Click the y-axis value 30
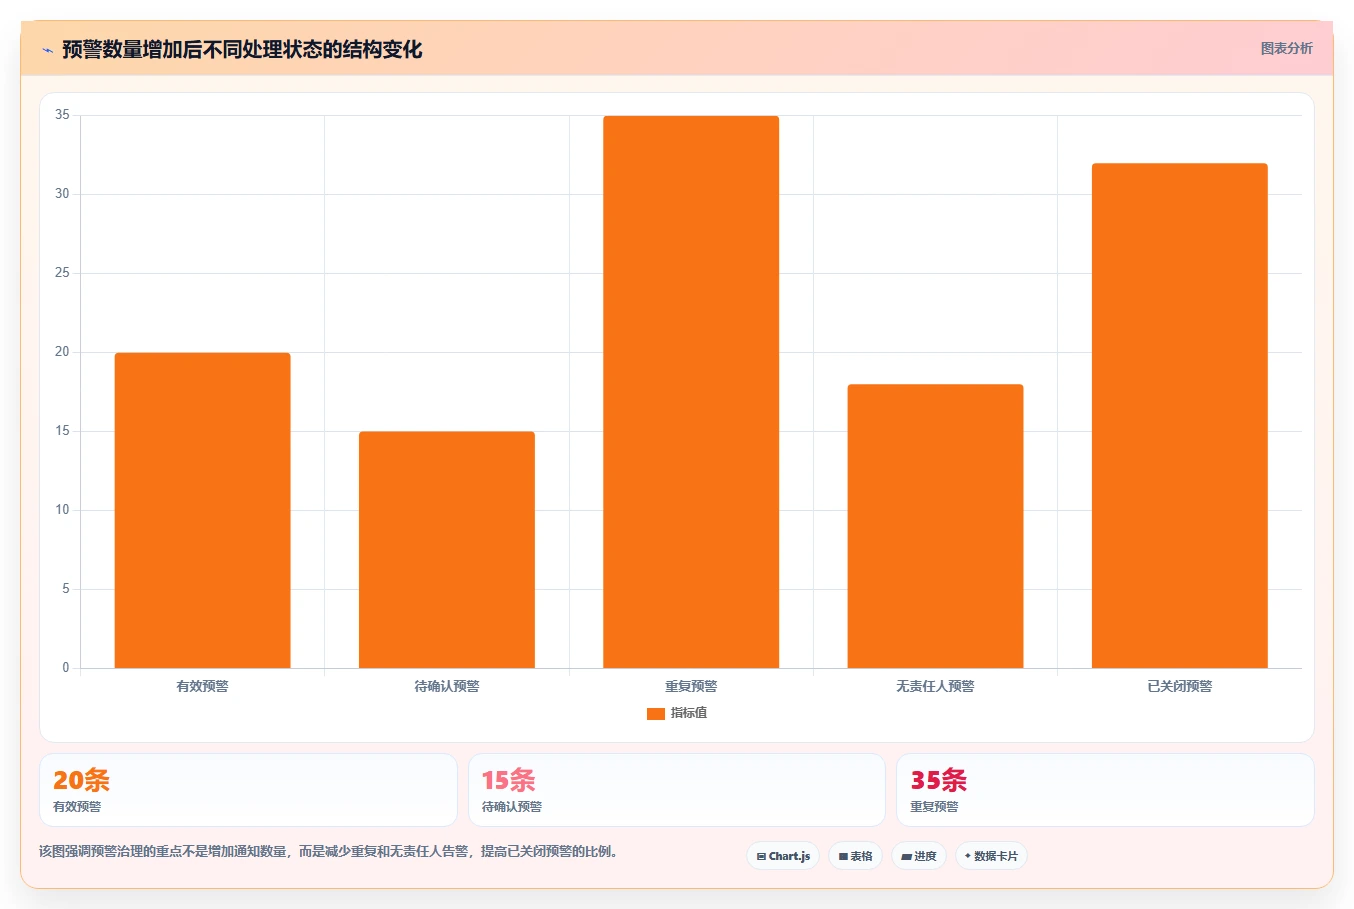 [62, 194]
